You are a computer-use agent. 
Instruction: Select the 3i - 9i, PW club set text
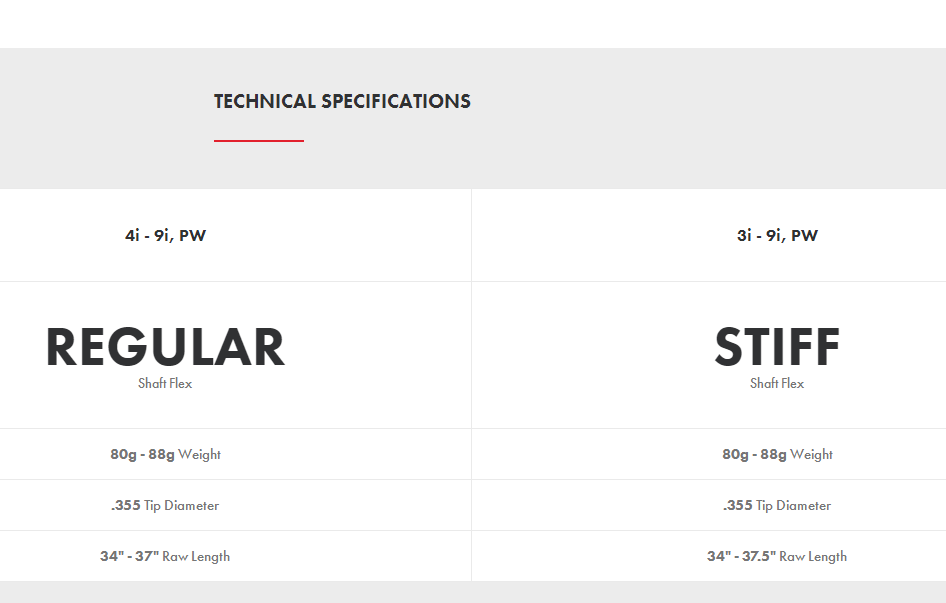pyautogui.click(x=777, y=236)
